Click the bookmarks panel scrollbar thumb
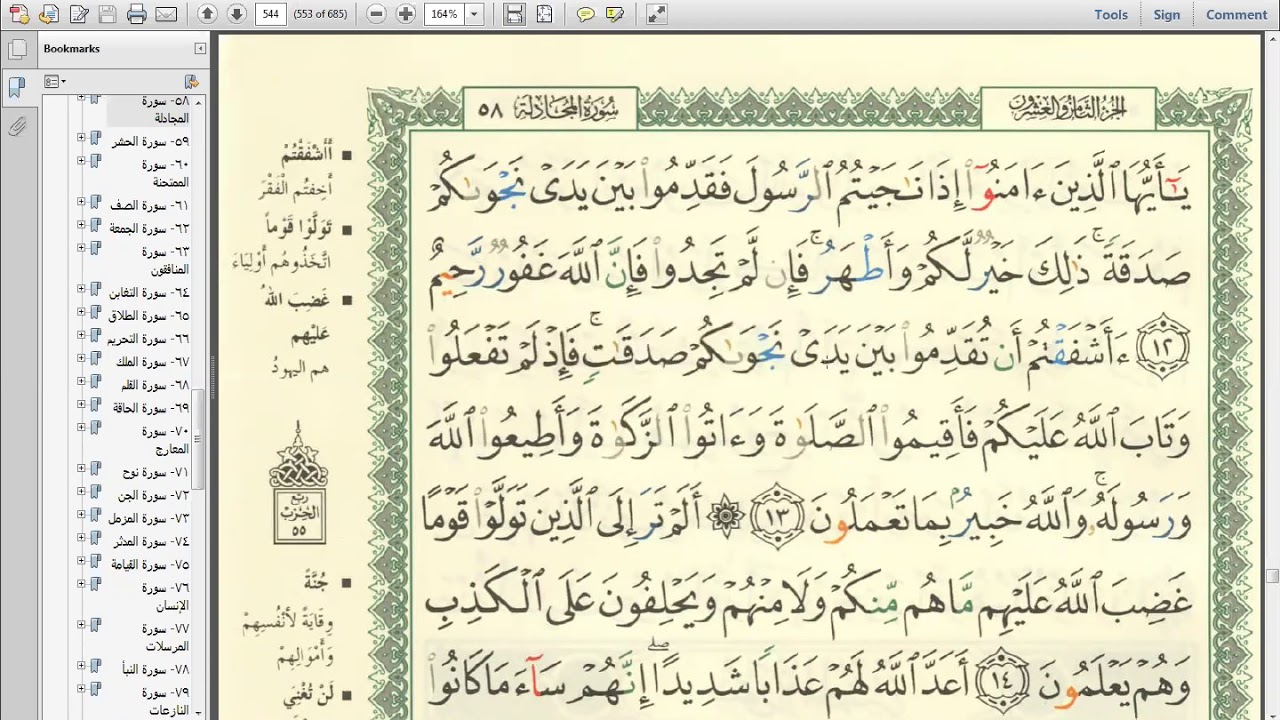The image size is (1280, 720). pos(198,439)
